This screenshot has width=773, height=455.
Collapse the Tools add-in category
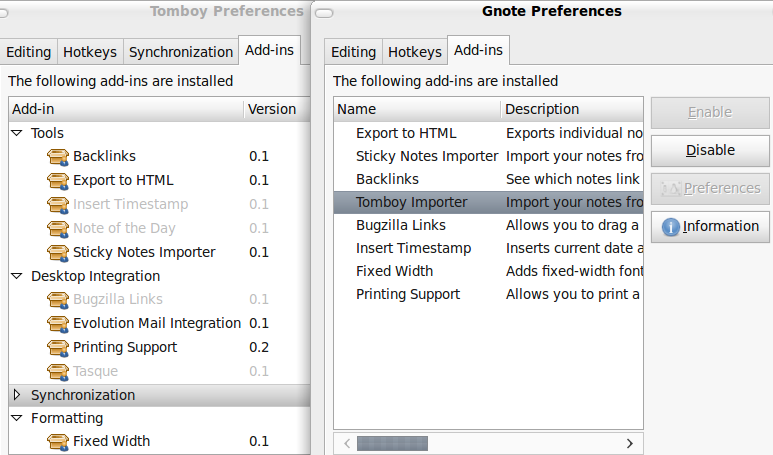[x=17, y=133]
